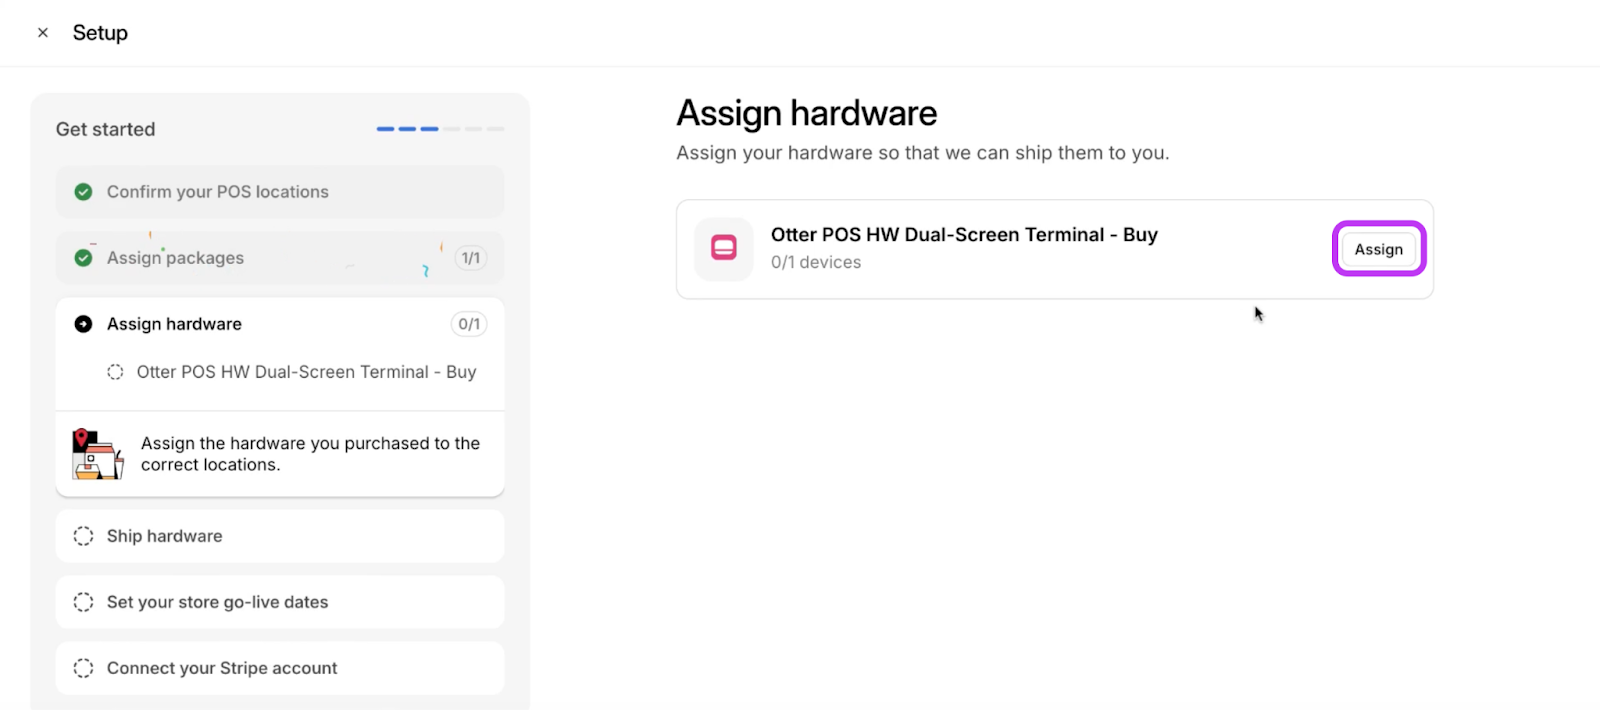Click the Assign button for Otter POS terminal
1600x710 pixels.
click(1378, 249)
